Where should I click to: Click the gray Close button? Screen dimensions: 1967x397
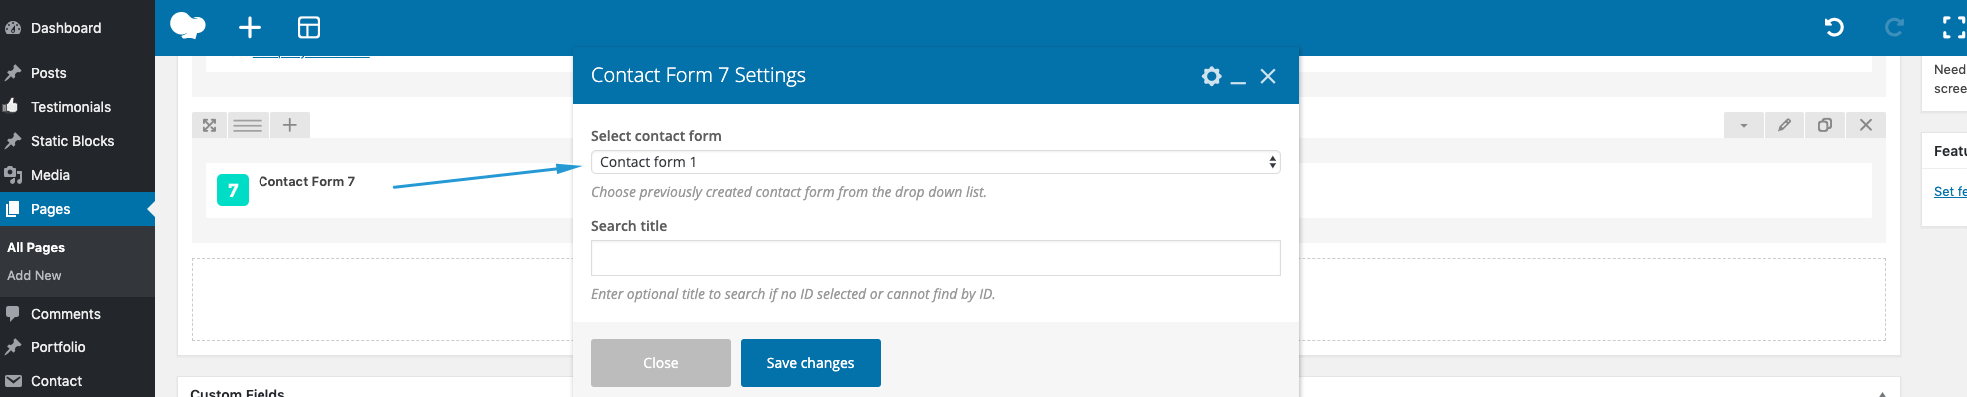click(x=661, y=363)
